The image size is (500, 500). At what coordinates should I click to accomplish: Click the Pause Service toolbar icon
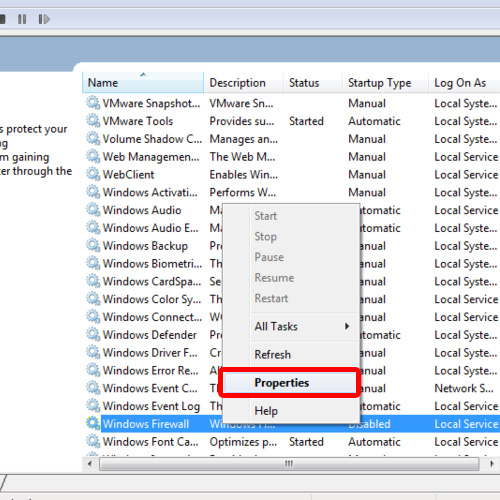coord(22,19)
